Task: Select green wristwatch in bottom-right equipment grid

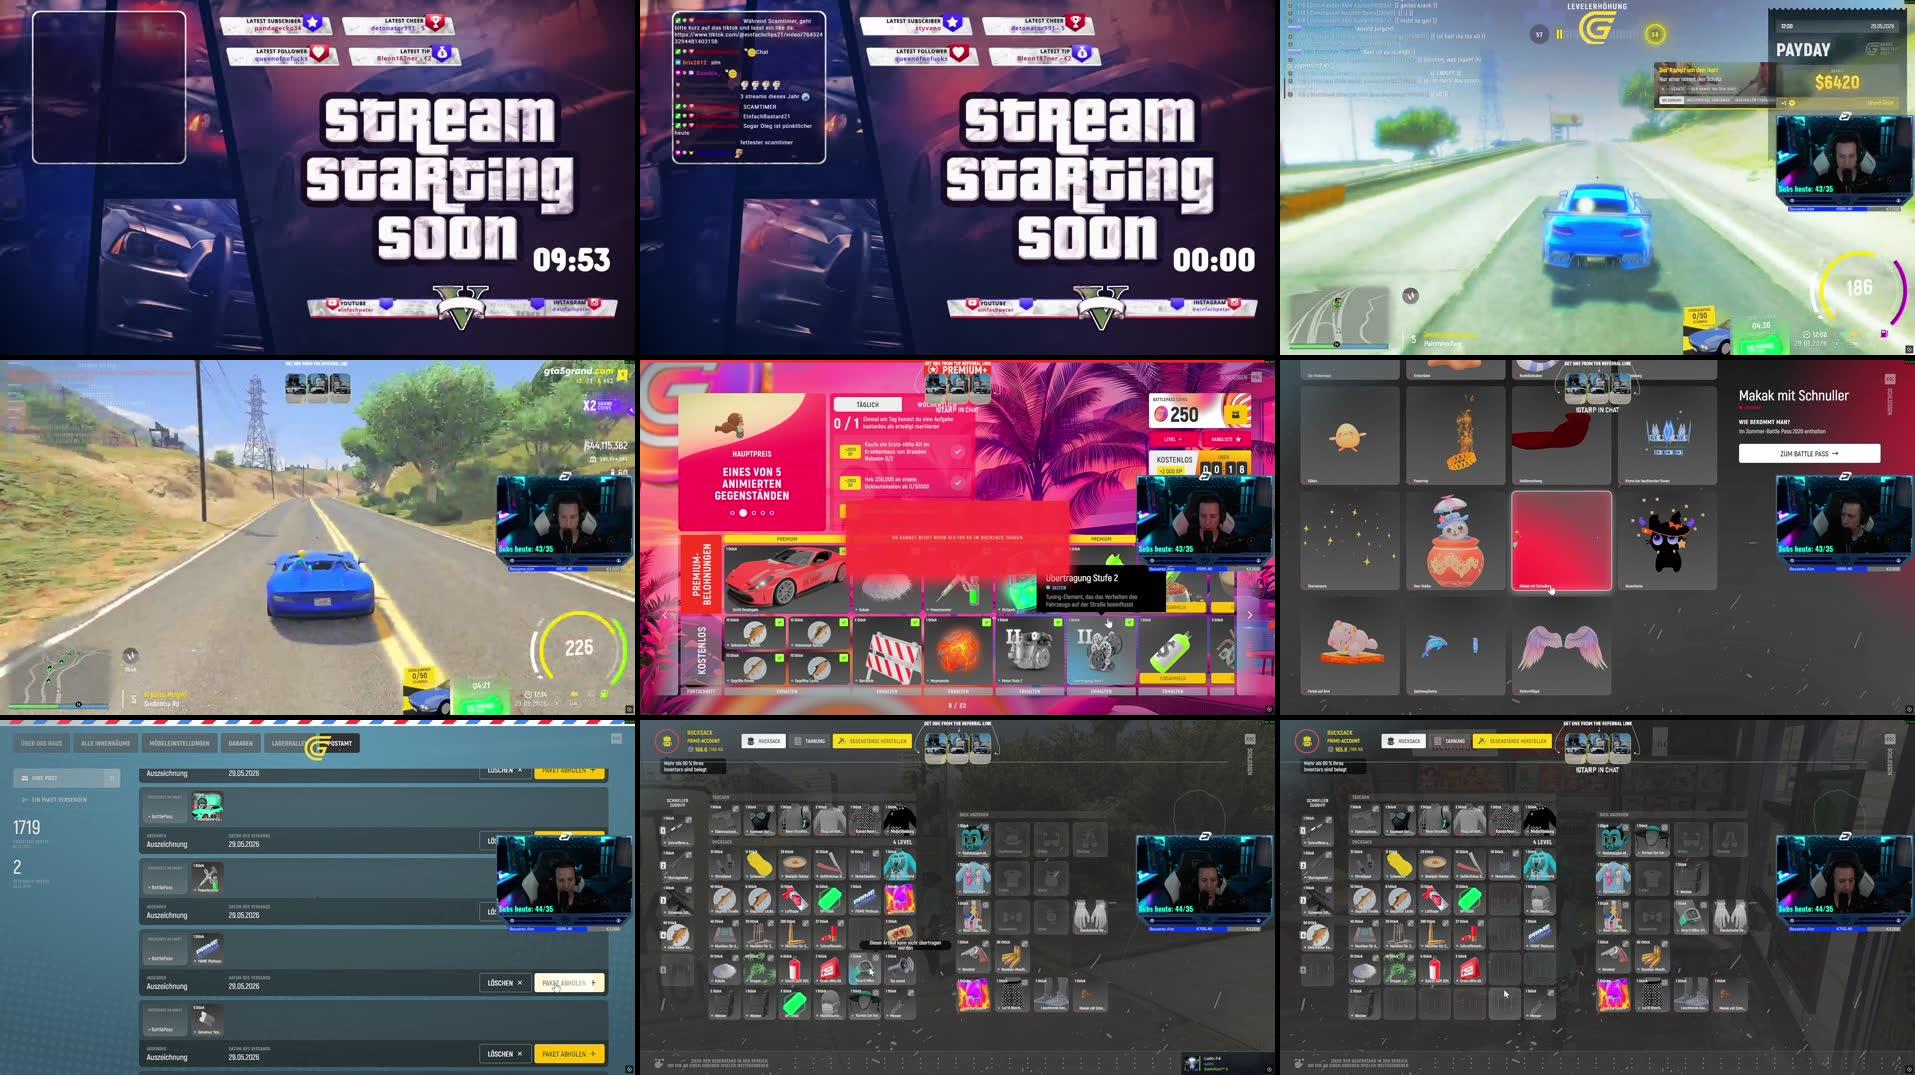Action: click(x=1690, y=915)
